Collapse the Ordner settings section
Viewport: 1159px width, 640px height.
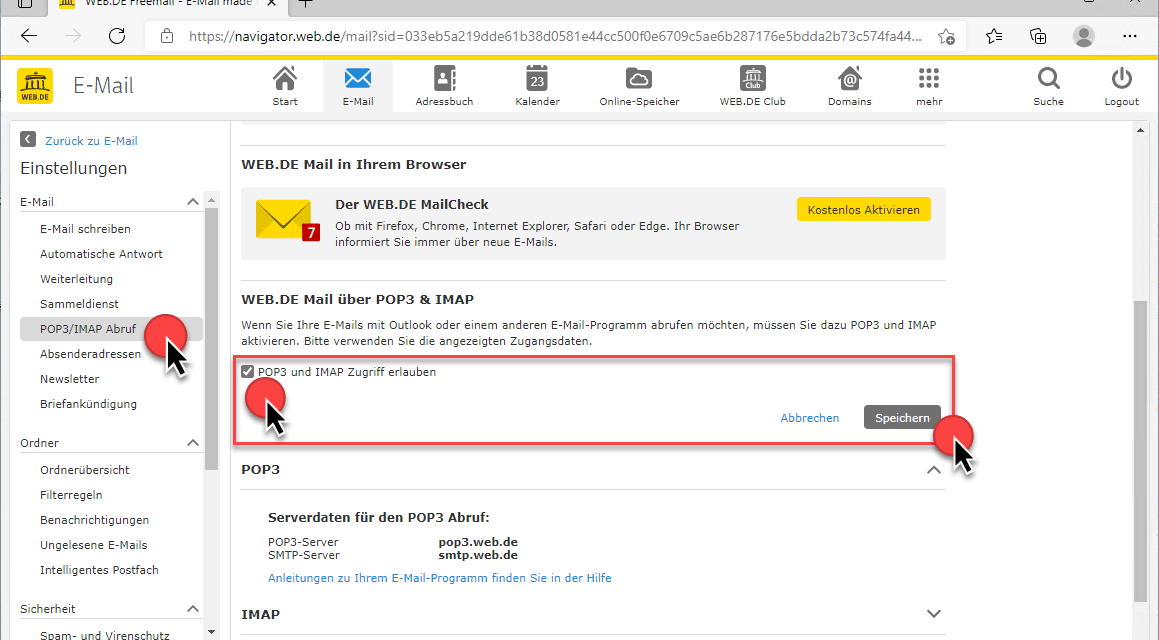tap(193, 443)
